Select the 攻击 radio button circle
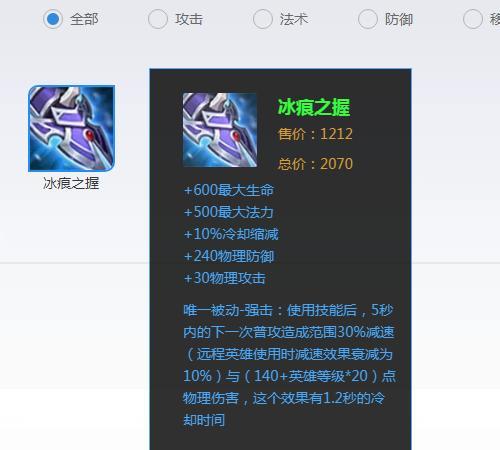500x450 pixels. point(158,19)
